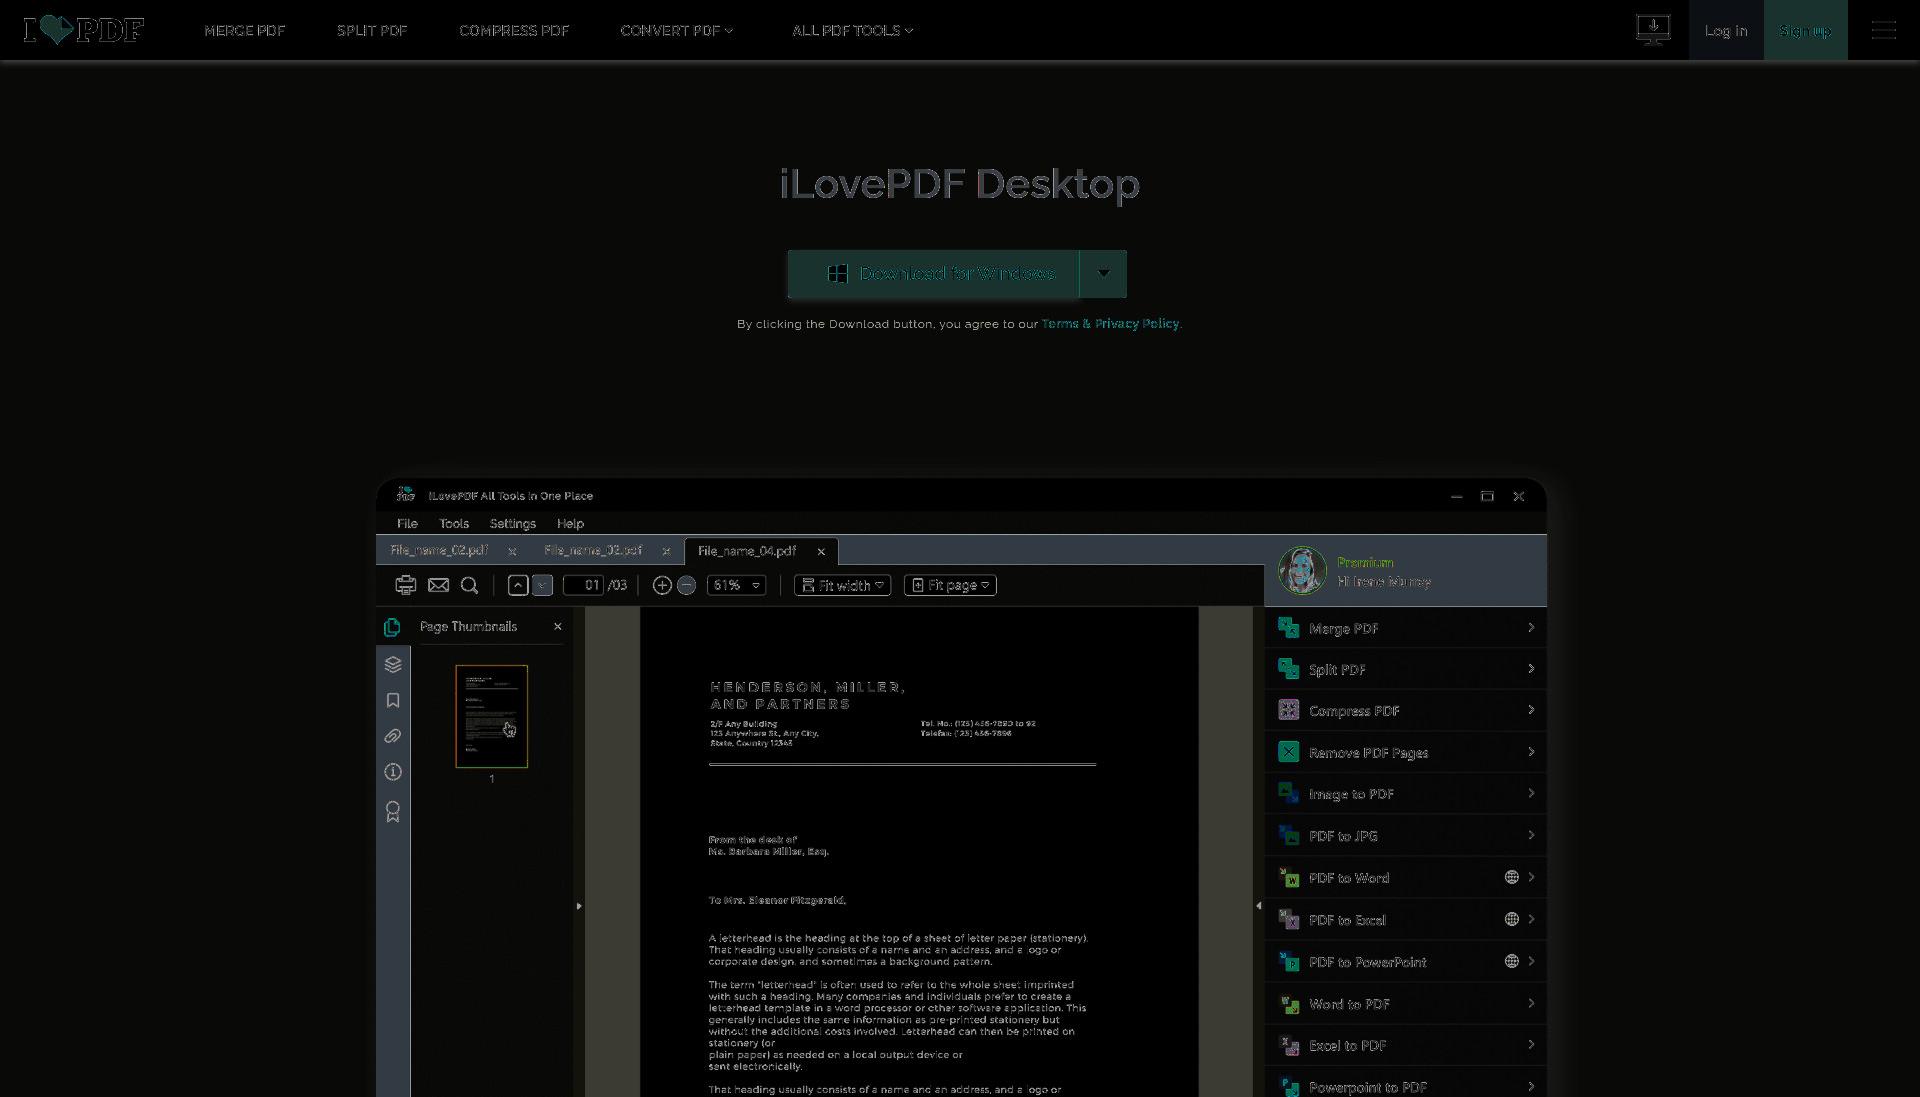The height and width of the screenshot is (1097, 1920).
Task: Switch to File_name_02.pdf tab
Action: click(439, 551)
